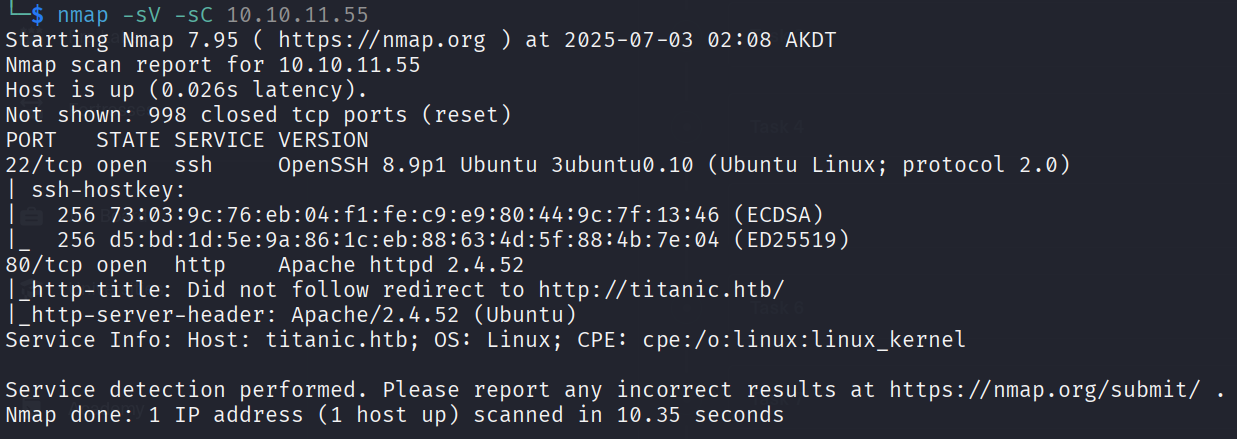
Task: Click the 10.10.11.55 target in the command line
Action: click(x=297, y=16)
